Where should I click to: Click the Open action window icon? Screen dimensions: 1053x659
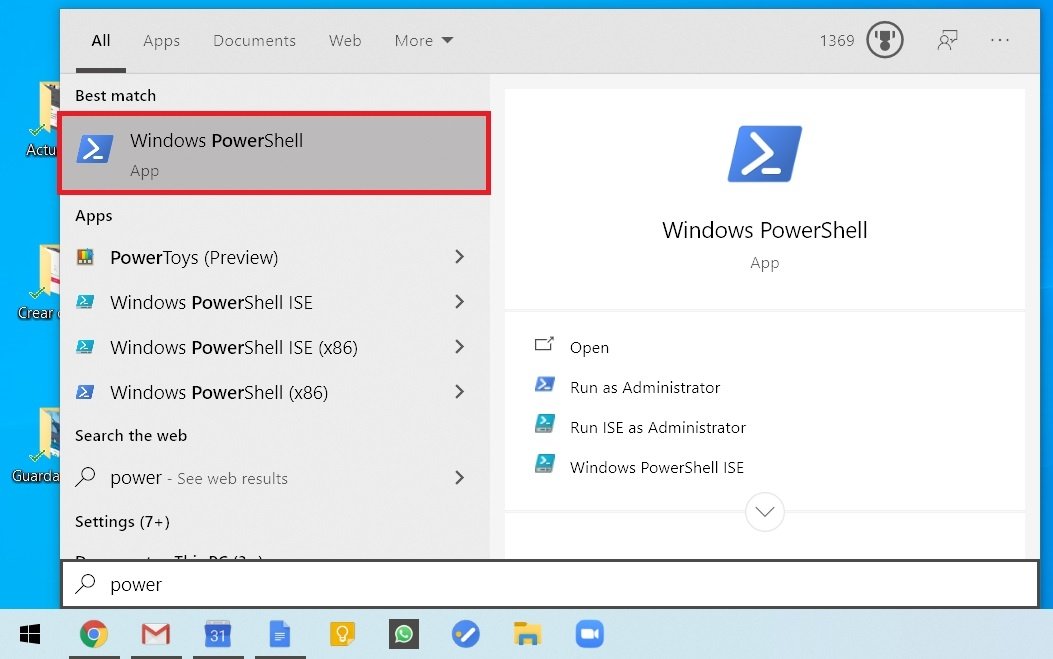point(544,345)
